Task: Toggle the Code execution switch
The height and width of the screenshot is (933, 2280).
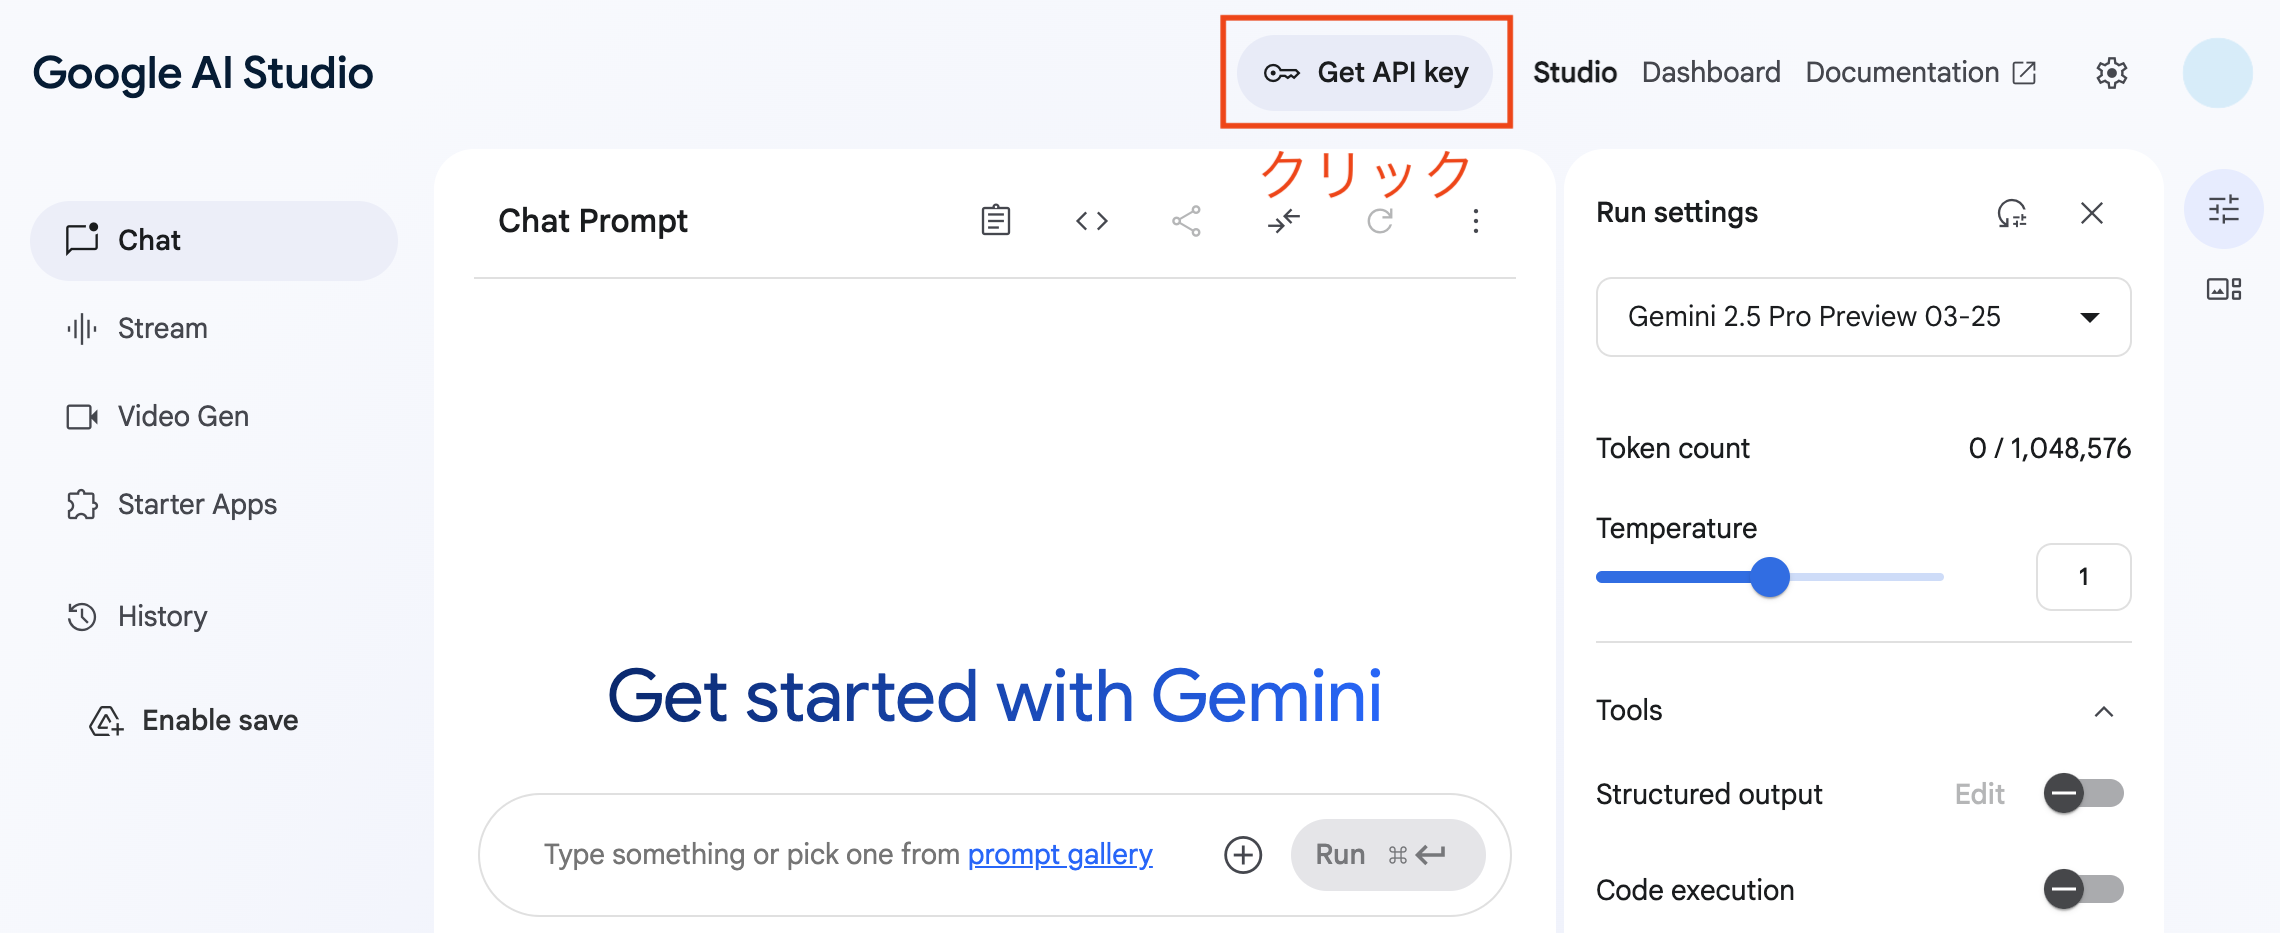Action: (2084, 889)
